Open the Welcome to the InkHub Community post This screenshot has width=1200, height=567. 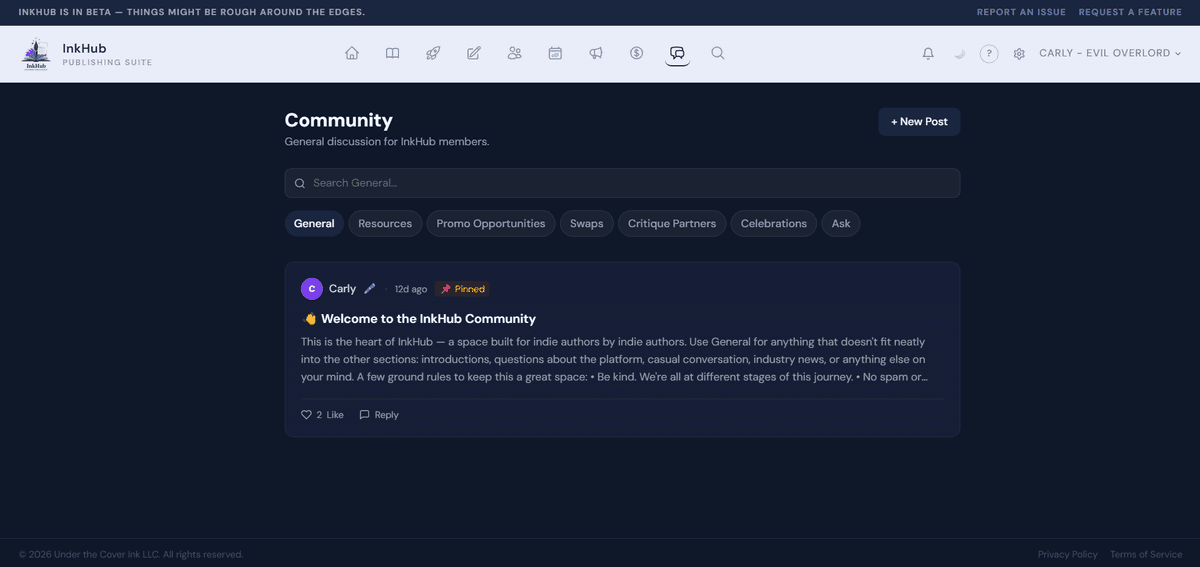428,319
